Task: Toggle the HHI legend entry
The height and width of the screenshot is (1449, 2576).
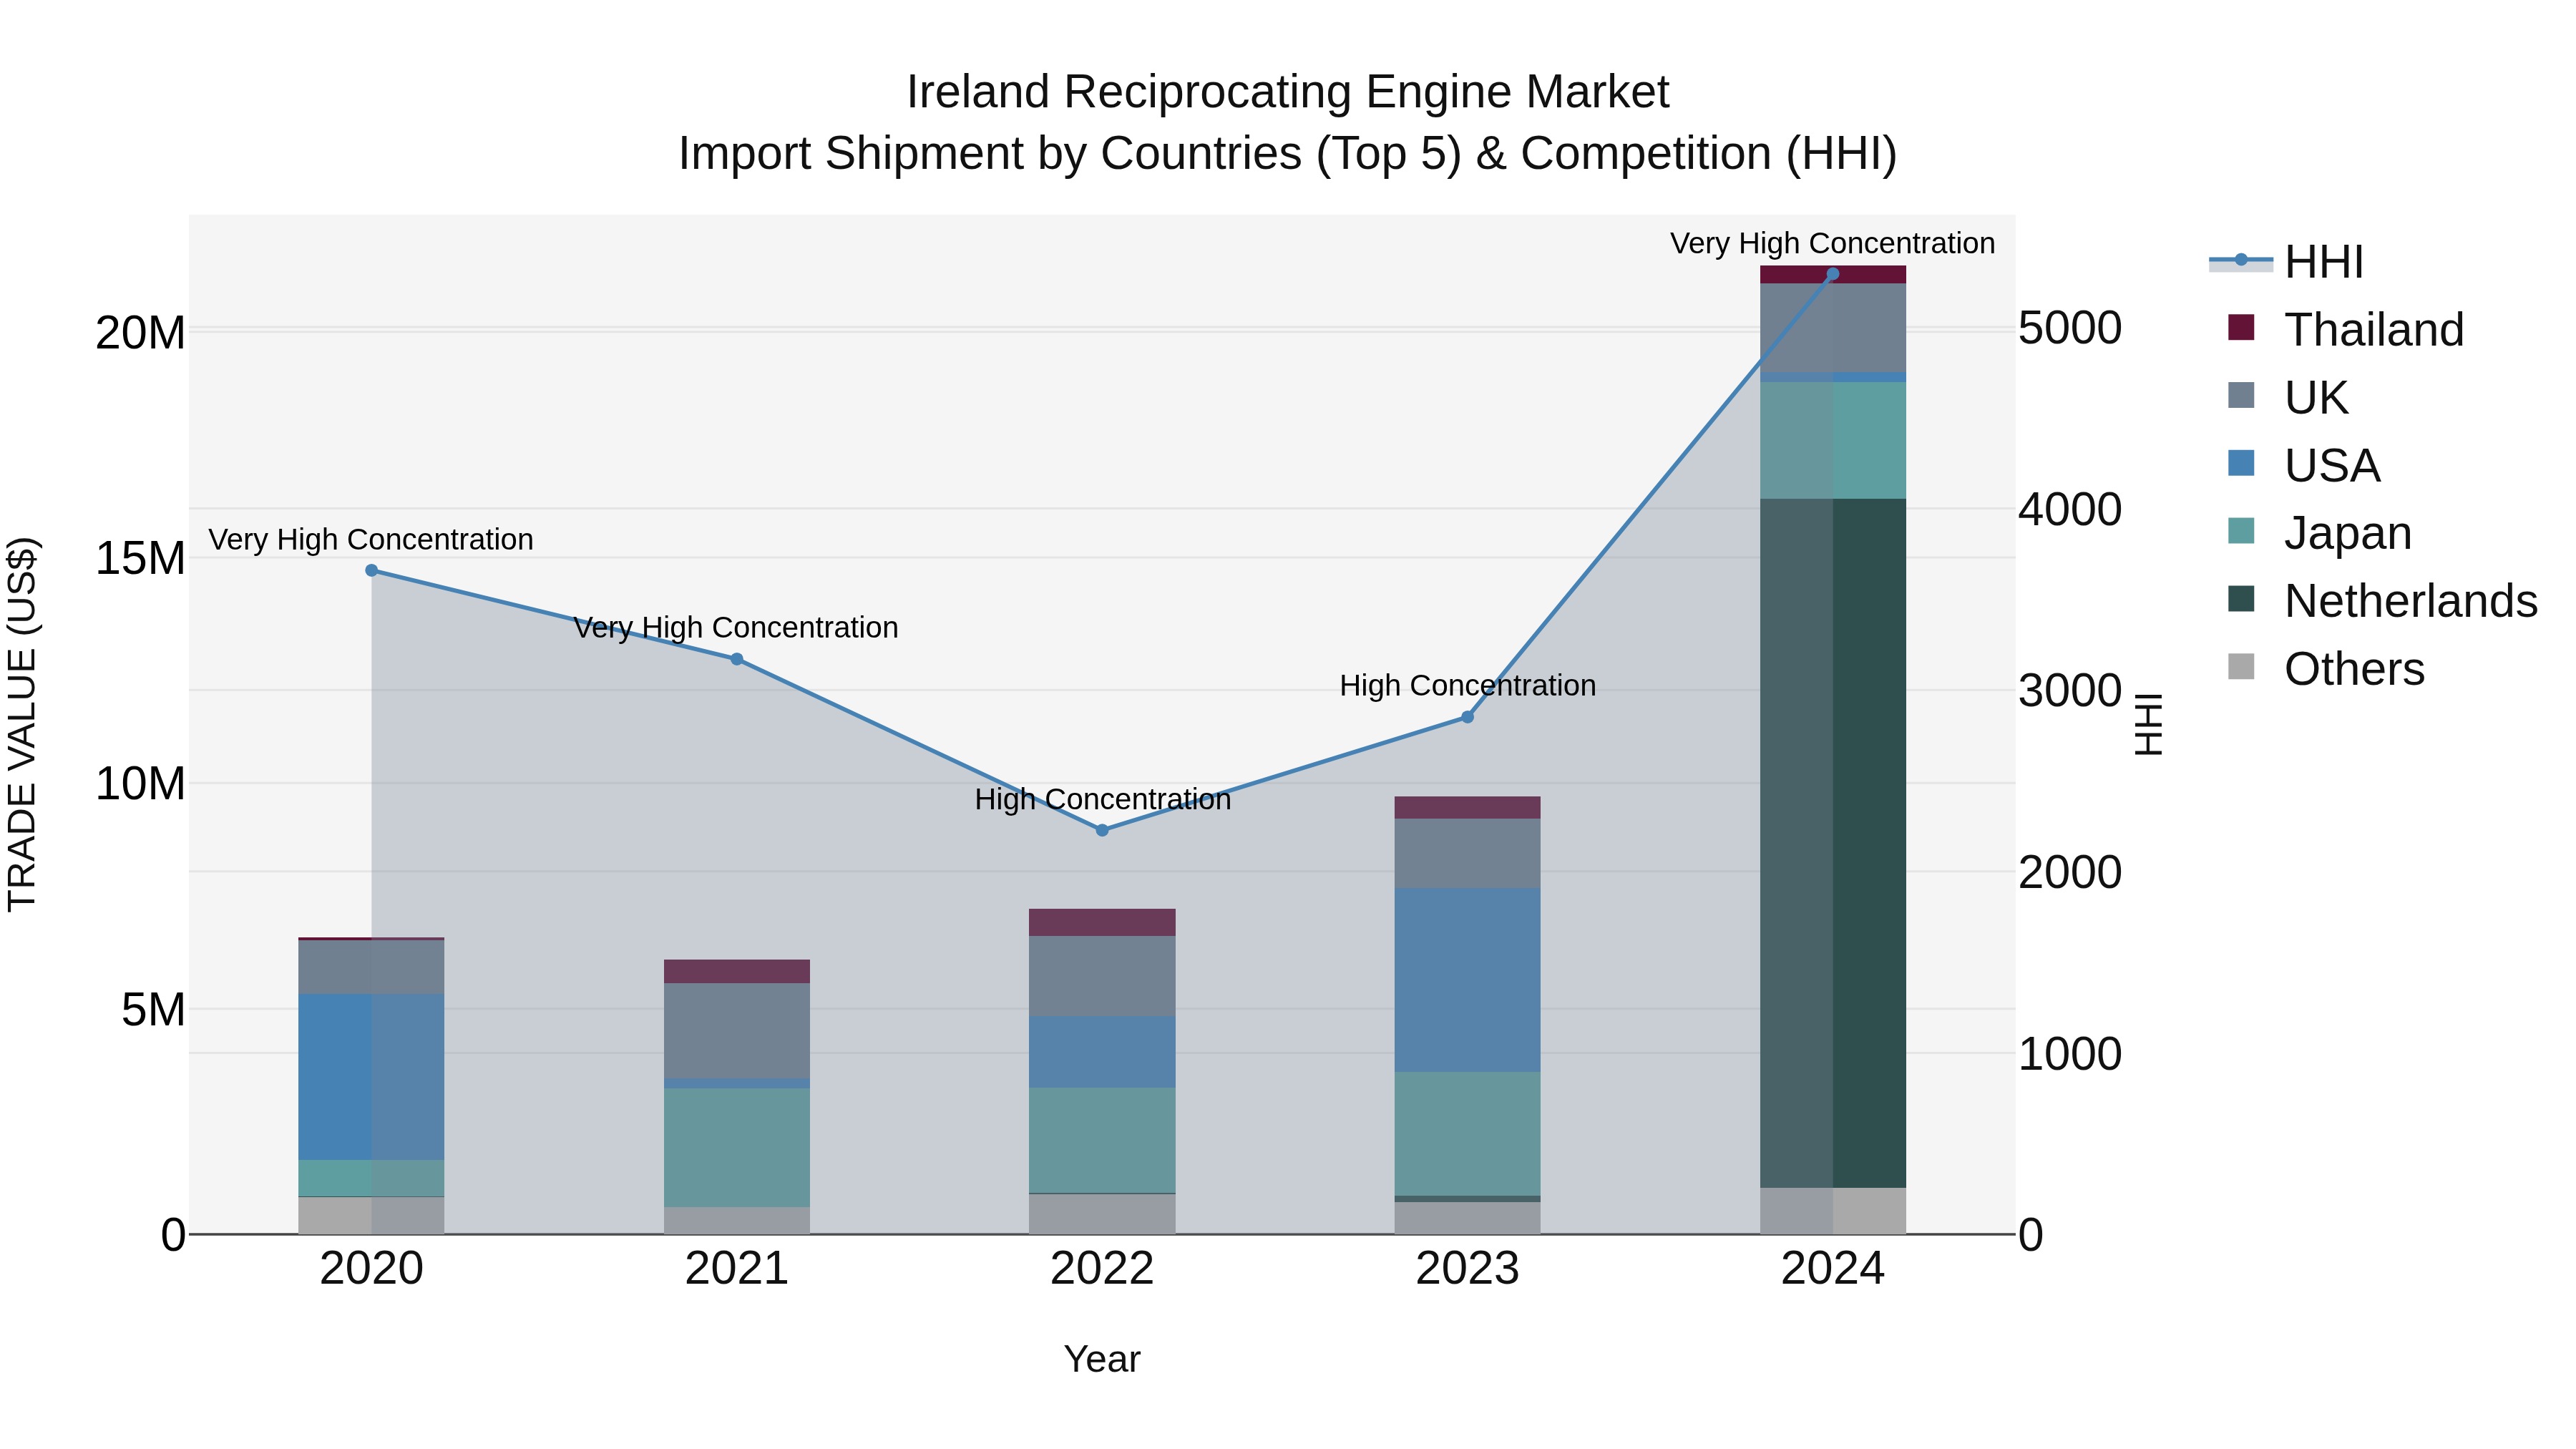Action: click(x=2286, y=262)
